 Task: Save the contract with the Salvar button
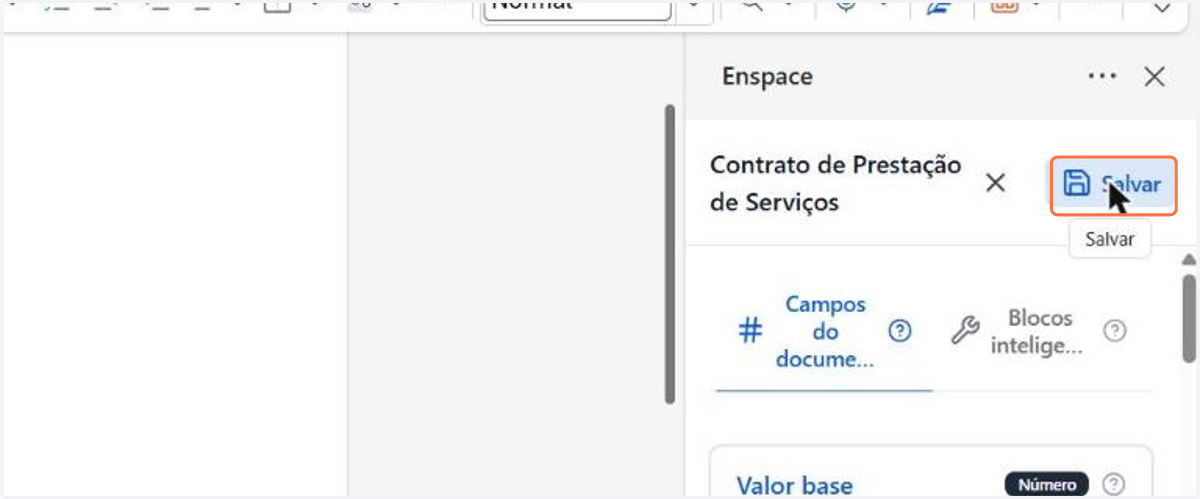pyautogui.click(x=1112, y=185)
